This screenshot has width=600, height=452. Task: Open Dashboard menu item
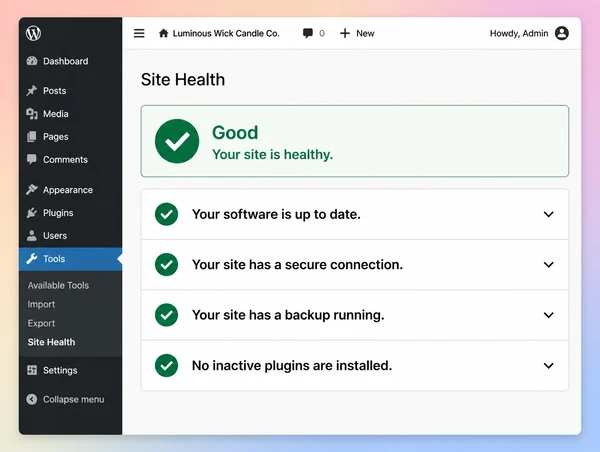coord(65,61)
